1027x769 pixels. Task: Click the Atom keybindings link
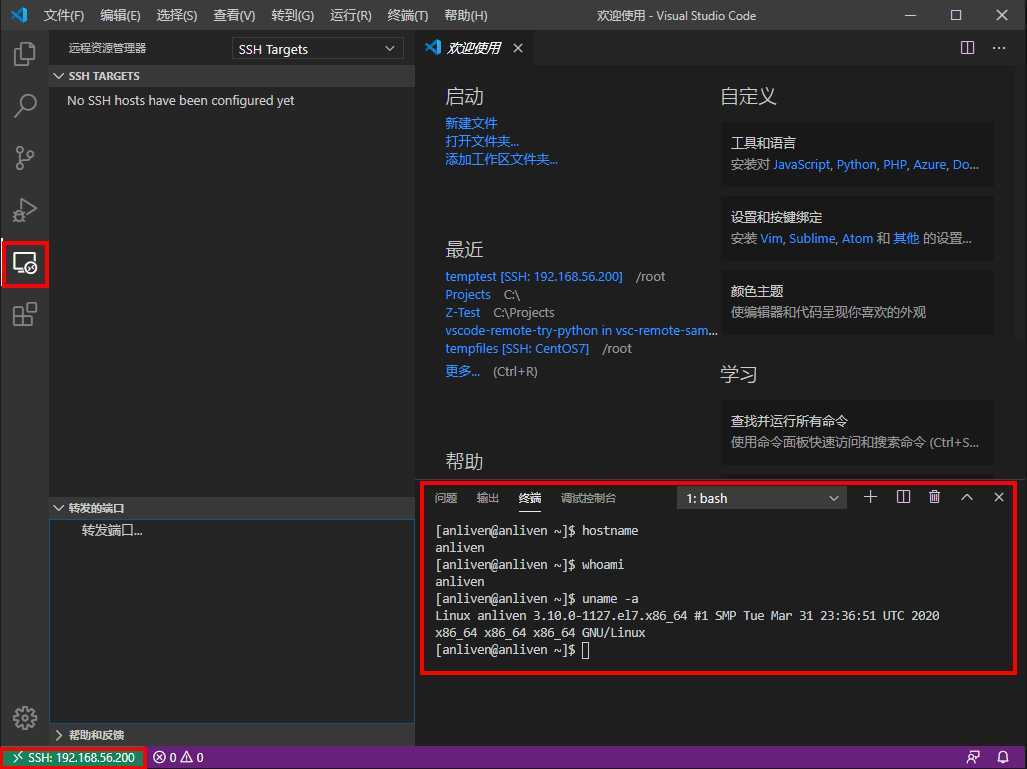857,238
